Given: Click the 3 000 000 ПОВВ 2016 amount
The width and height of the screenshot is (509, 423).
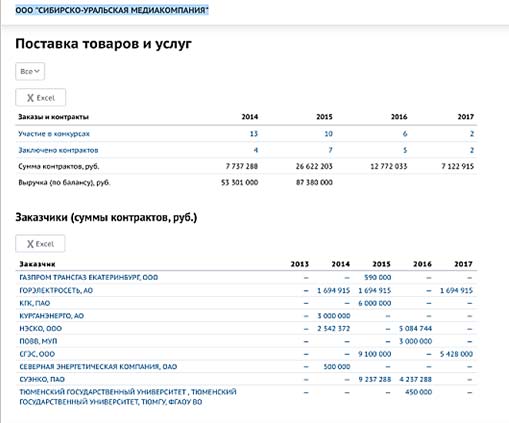Looking at the screenshot, I should (415, 341).
